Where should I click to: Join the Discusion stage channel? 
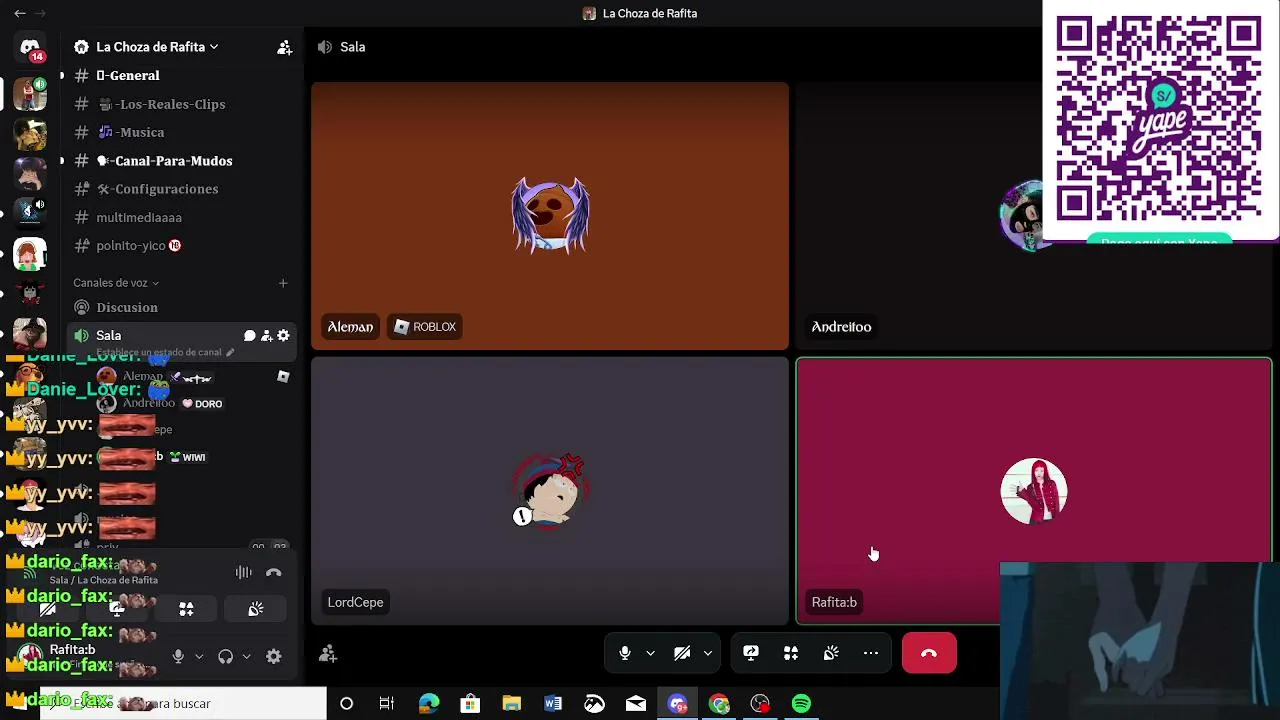182,308
